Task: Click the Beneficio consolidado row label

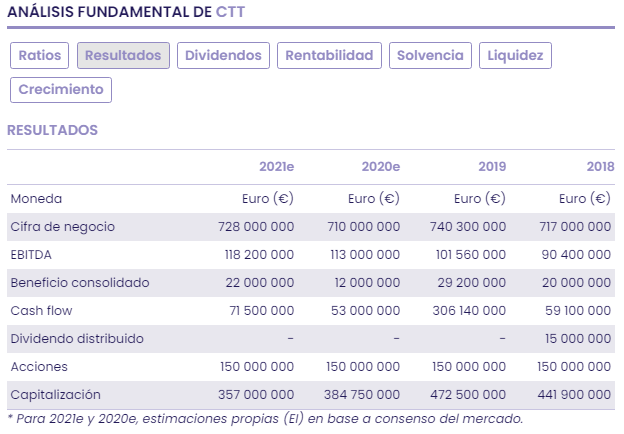Action: [79, 283]
